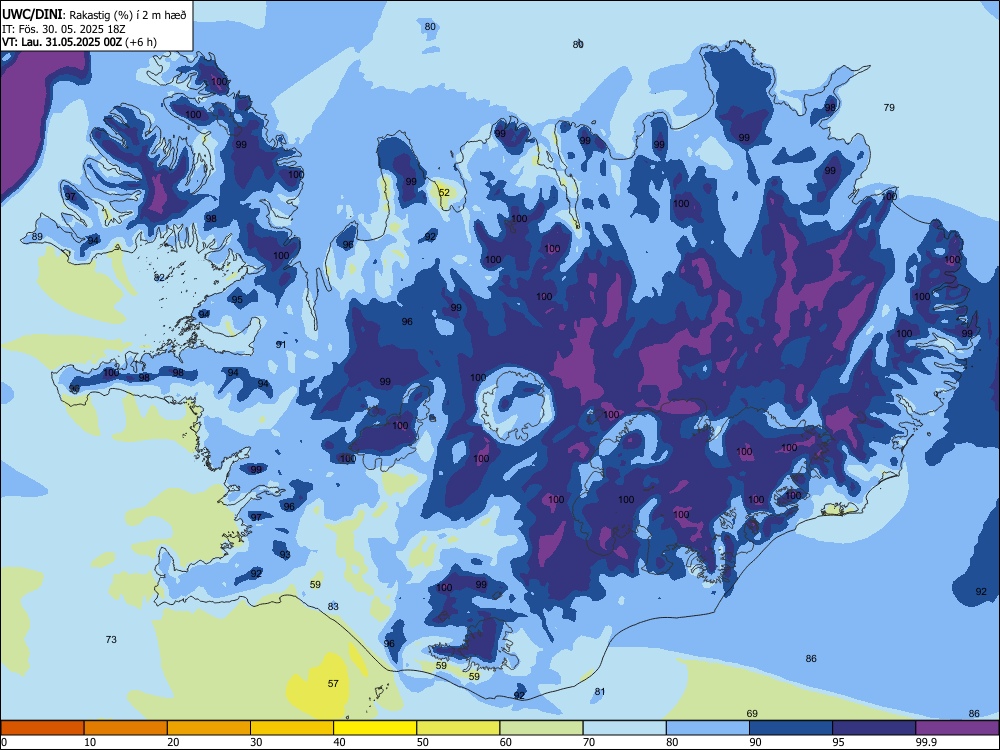Click the humidity value '57' offshore to the southwest
The height and width of the screenshot is (750, 1000).
click(x=333, y=684)
